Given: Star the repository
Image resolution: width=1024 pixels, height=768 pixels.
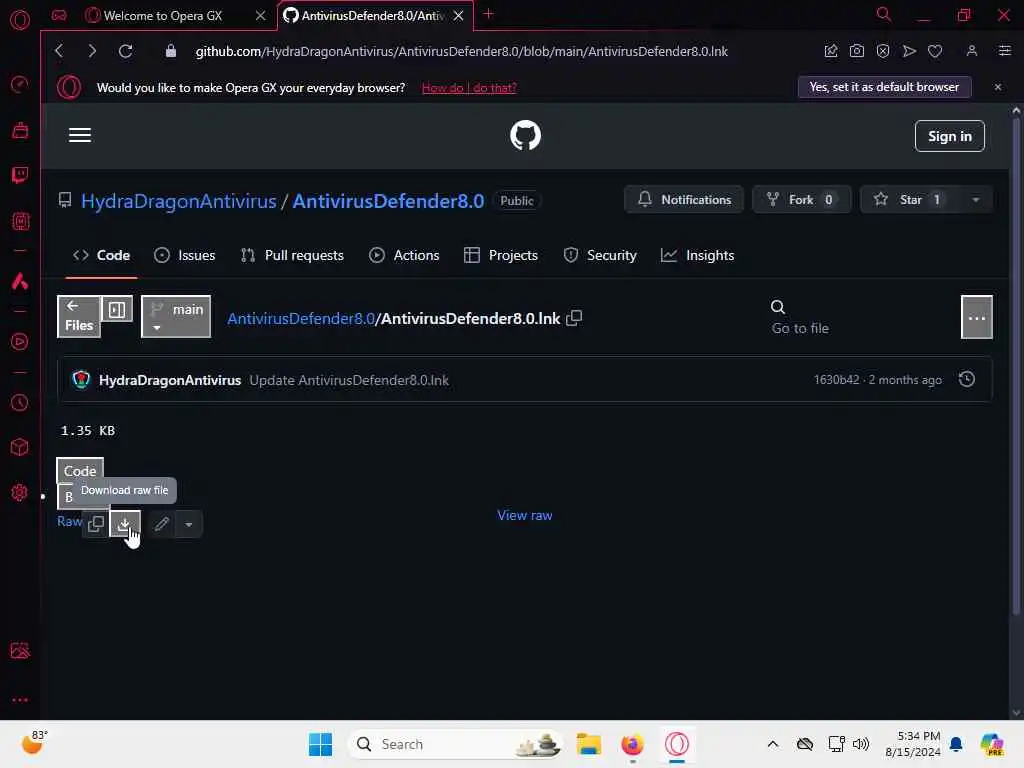Looking at the screenshot, I should tap(910, 200).
